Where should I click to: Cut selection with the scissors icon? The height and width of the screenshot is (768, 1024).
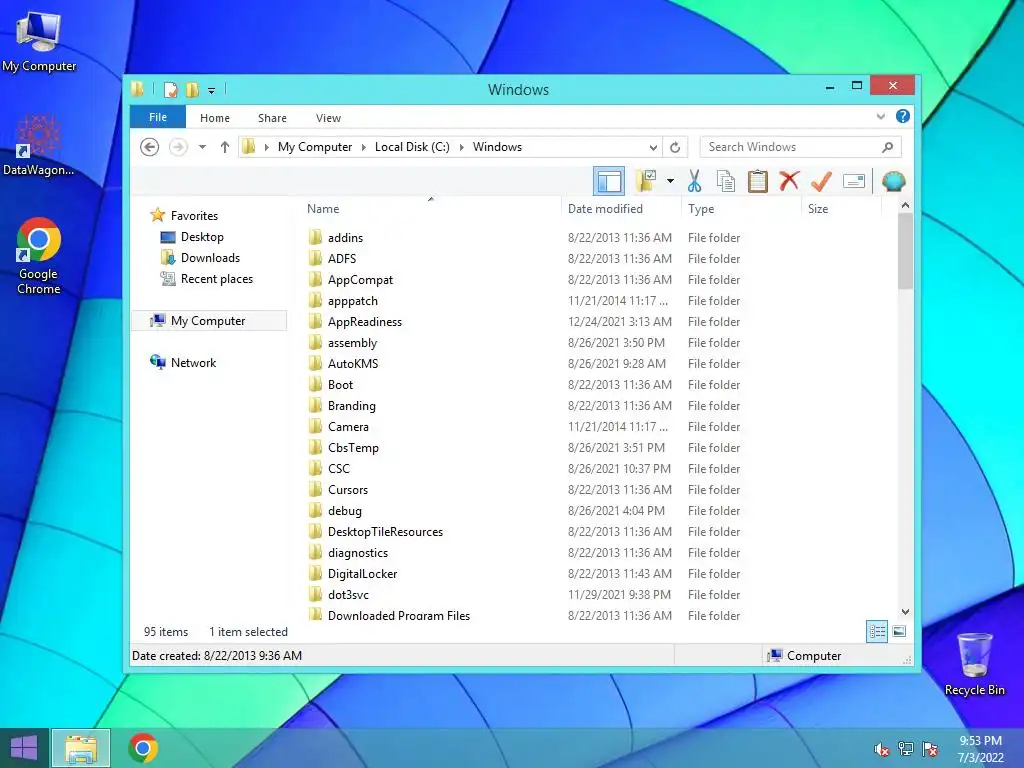[x=694, y=181]
